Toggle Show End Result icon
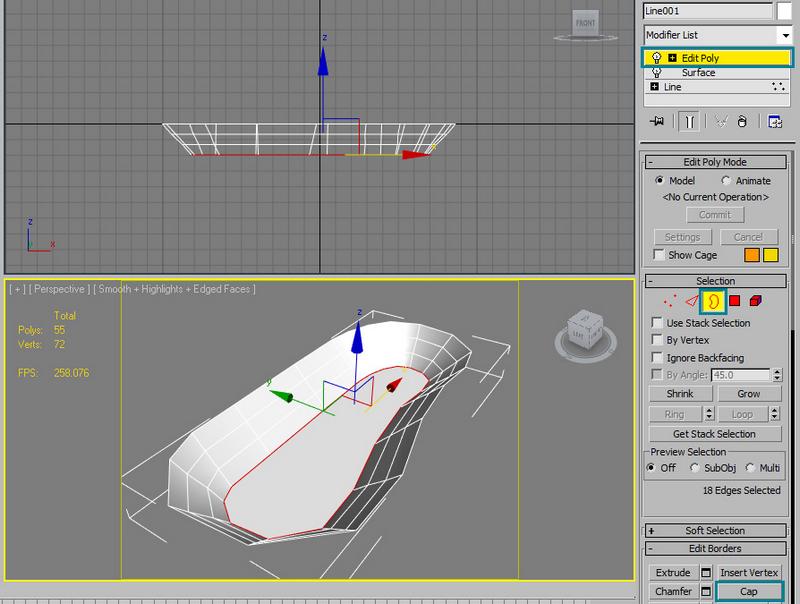800x604 pixels. pos(688,121)
